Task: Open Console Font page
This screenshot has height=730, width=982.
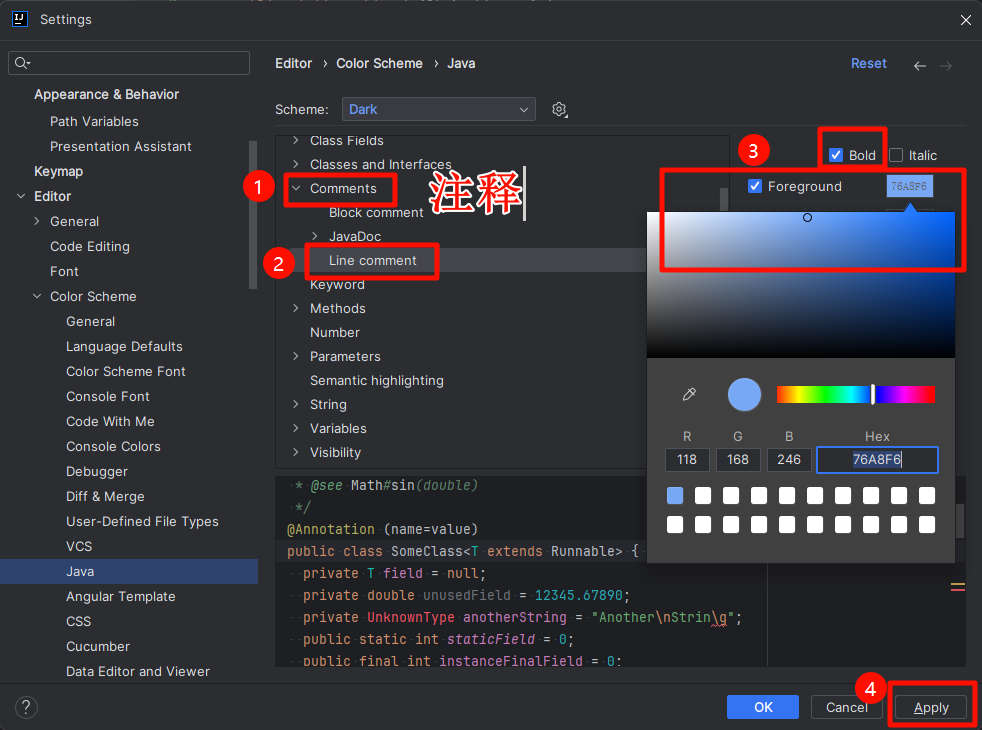Action: [x=108, y=396]
